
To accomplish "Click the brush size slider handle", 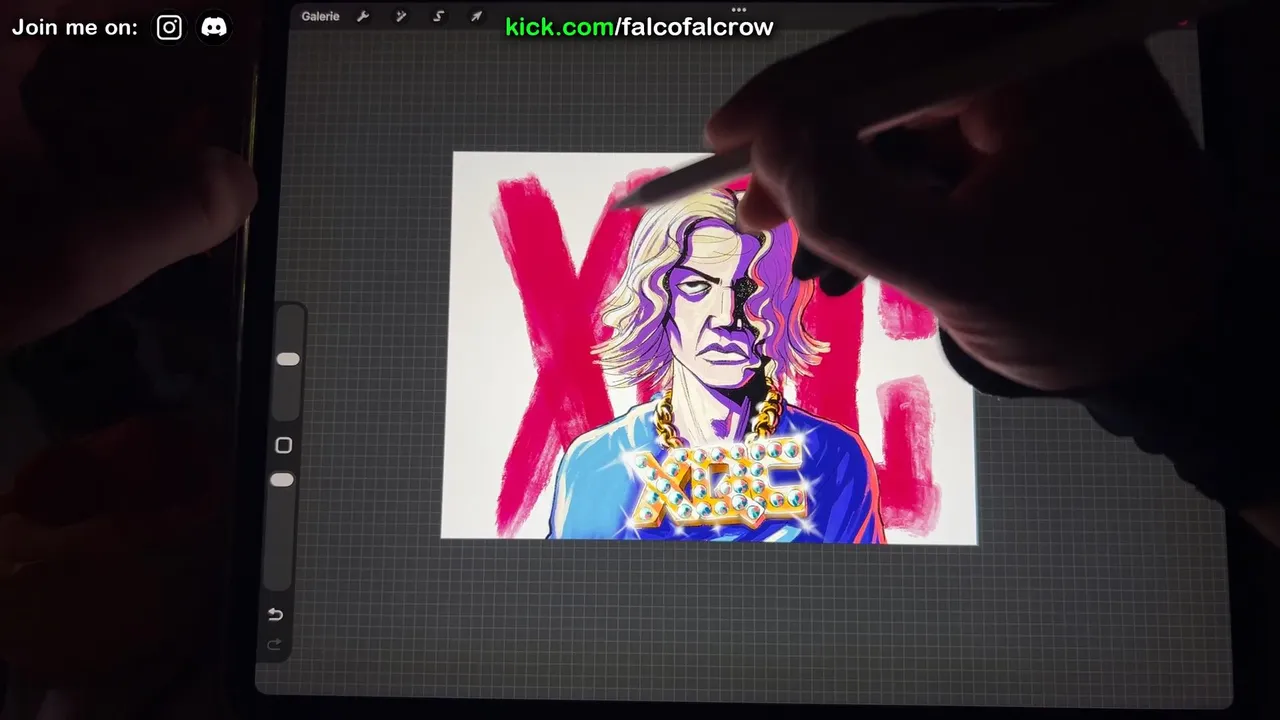I will 288,359.
